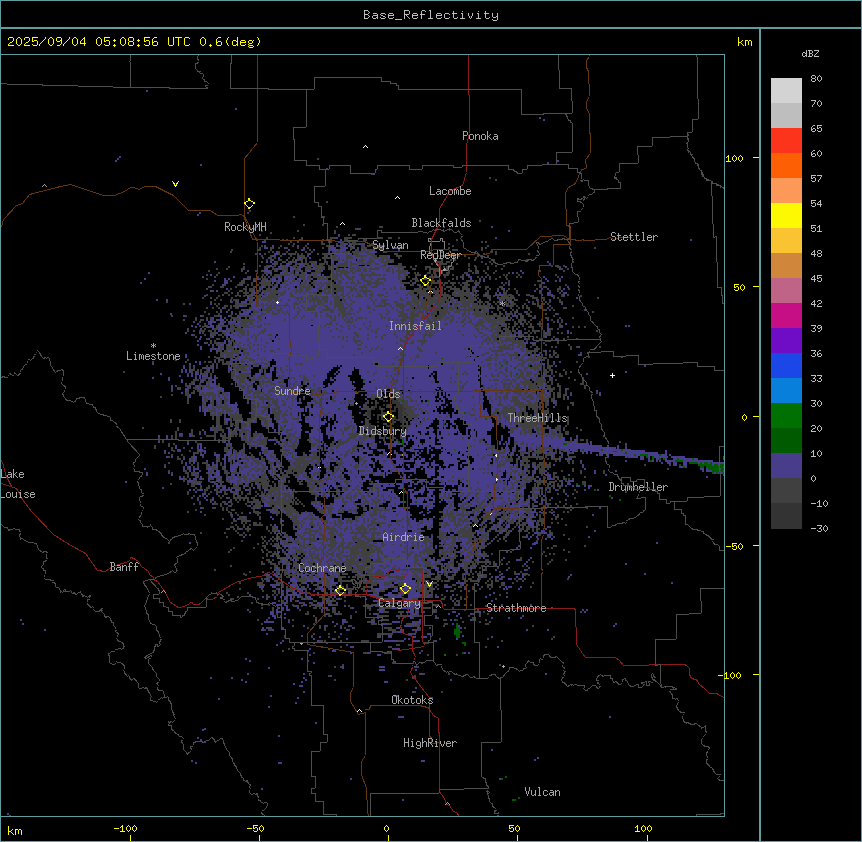Click the Cochrane label
862x842 pixels.
(x=322, y=568)
